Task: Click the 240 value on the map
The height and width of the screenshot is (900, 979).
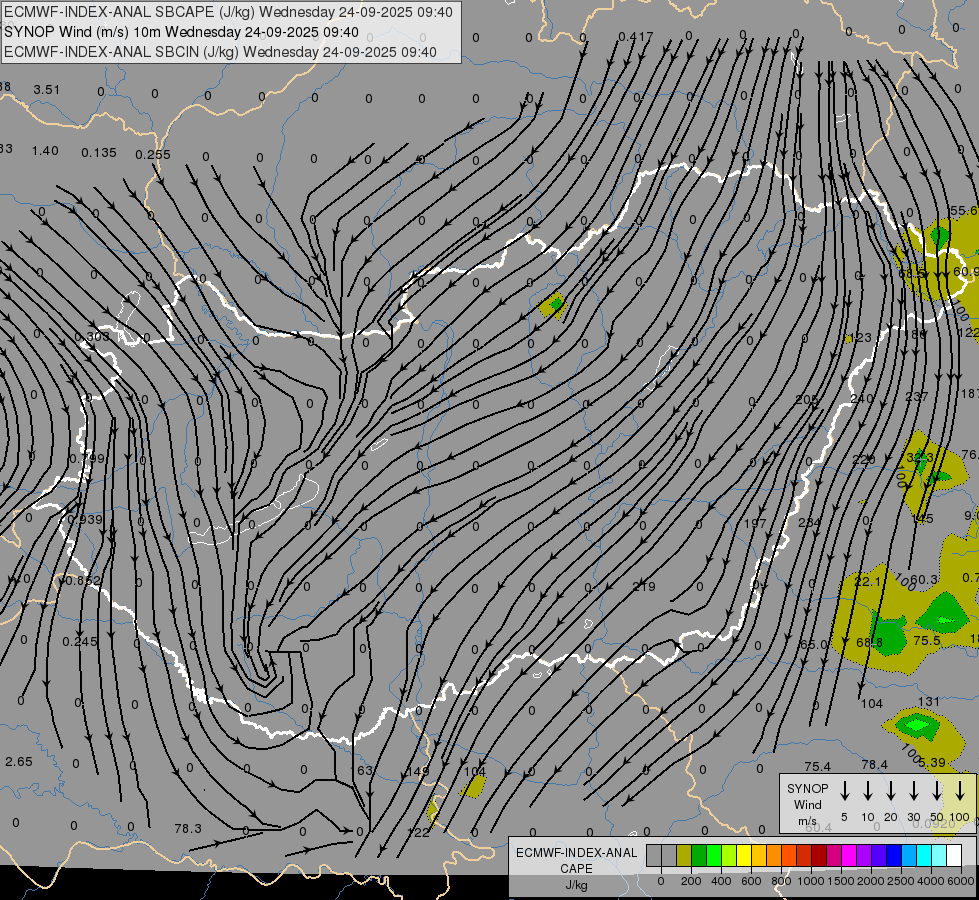Action: pyautogui.click(x=862, y=398)
